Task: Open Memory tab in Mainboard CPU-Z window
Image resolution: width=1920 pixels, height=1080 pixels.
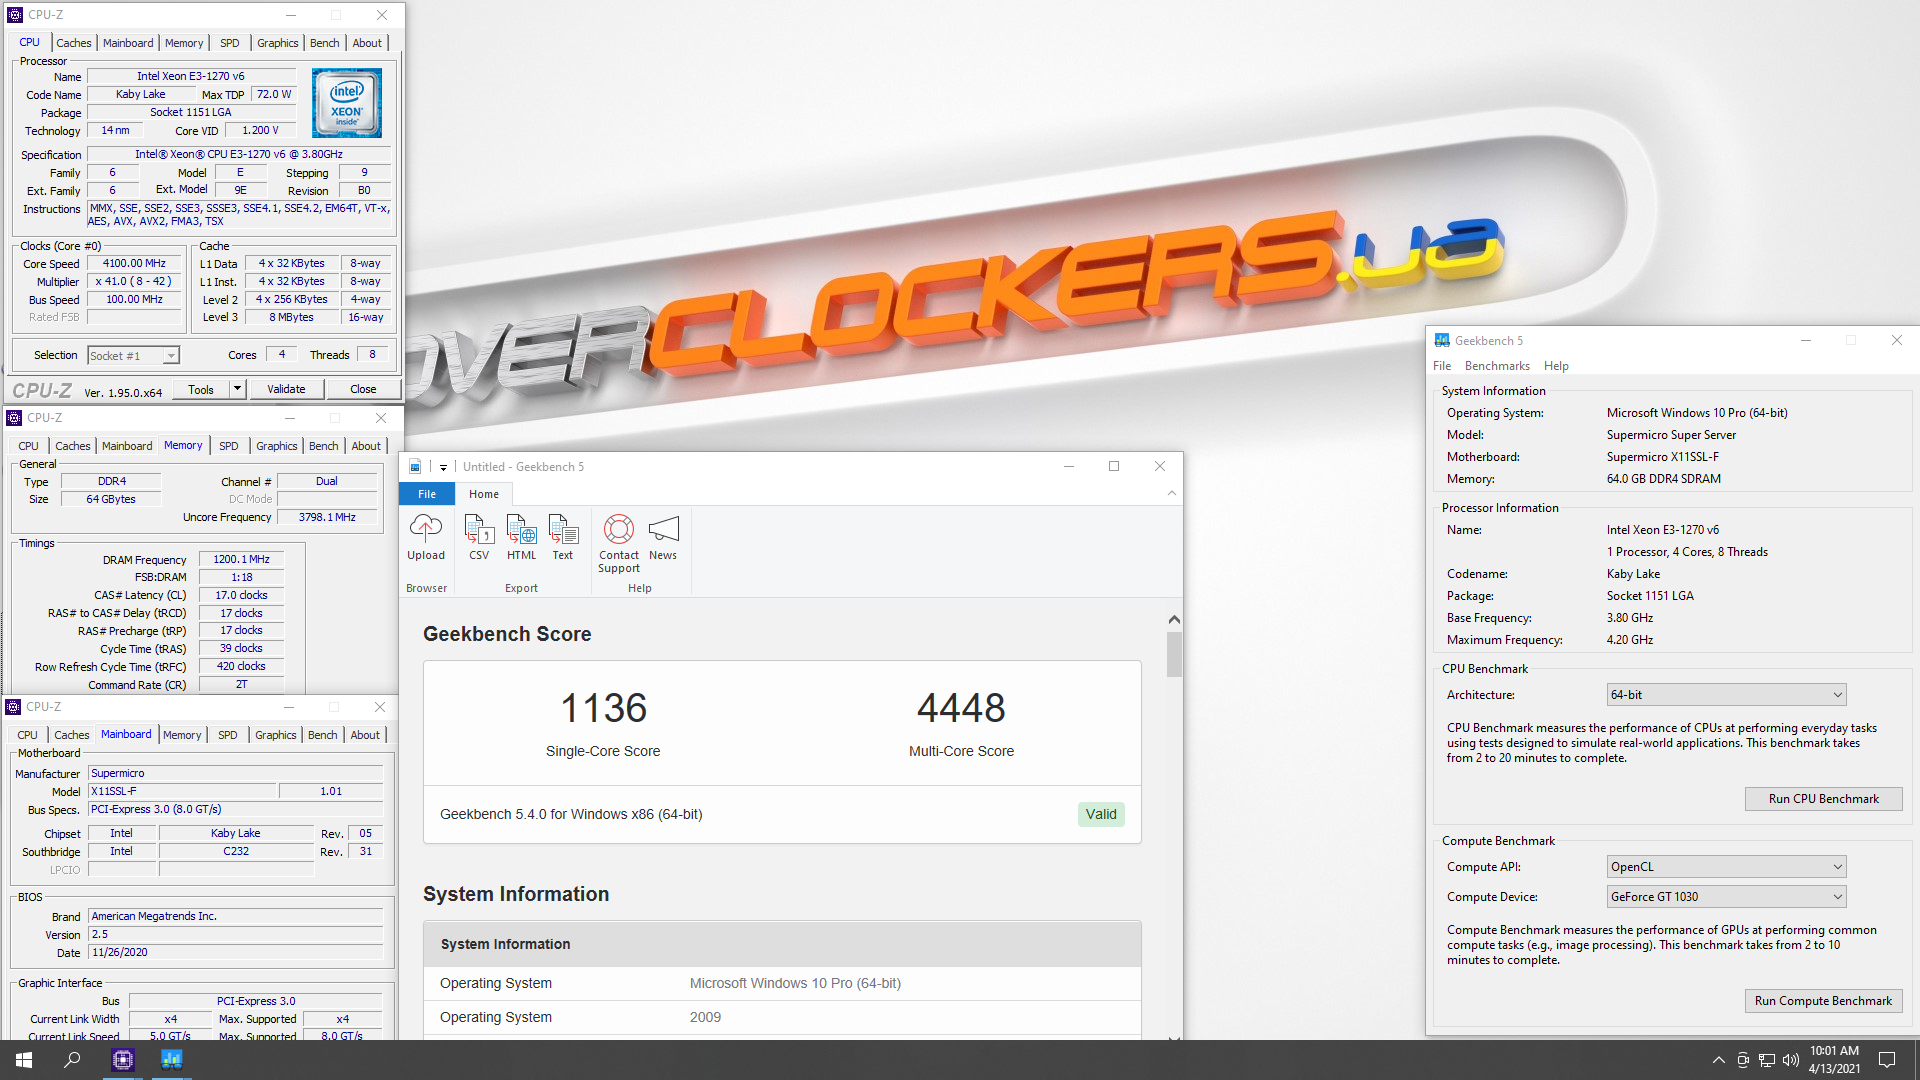Action: coord(182,735)
